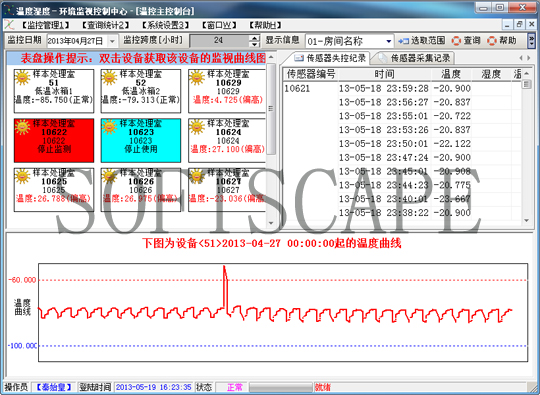The image size is (540, 395).
Task: Click the 传感器编号 column header
Action: tap(311, 74)
